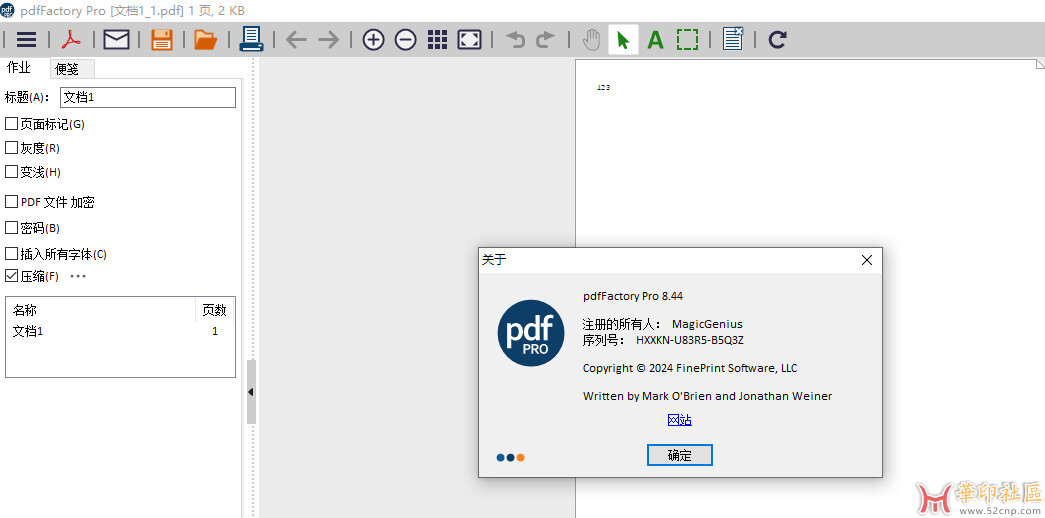
Task: Save the PDF with the floppy disk icon
Action: pos(161,39)
